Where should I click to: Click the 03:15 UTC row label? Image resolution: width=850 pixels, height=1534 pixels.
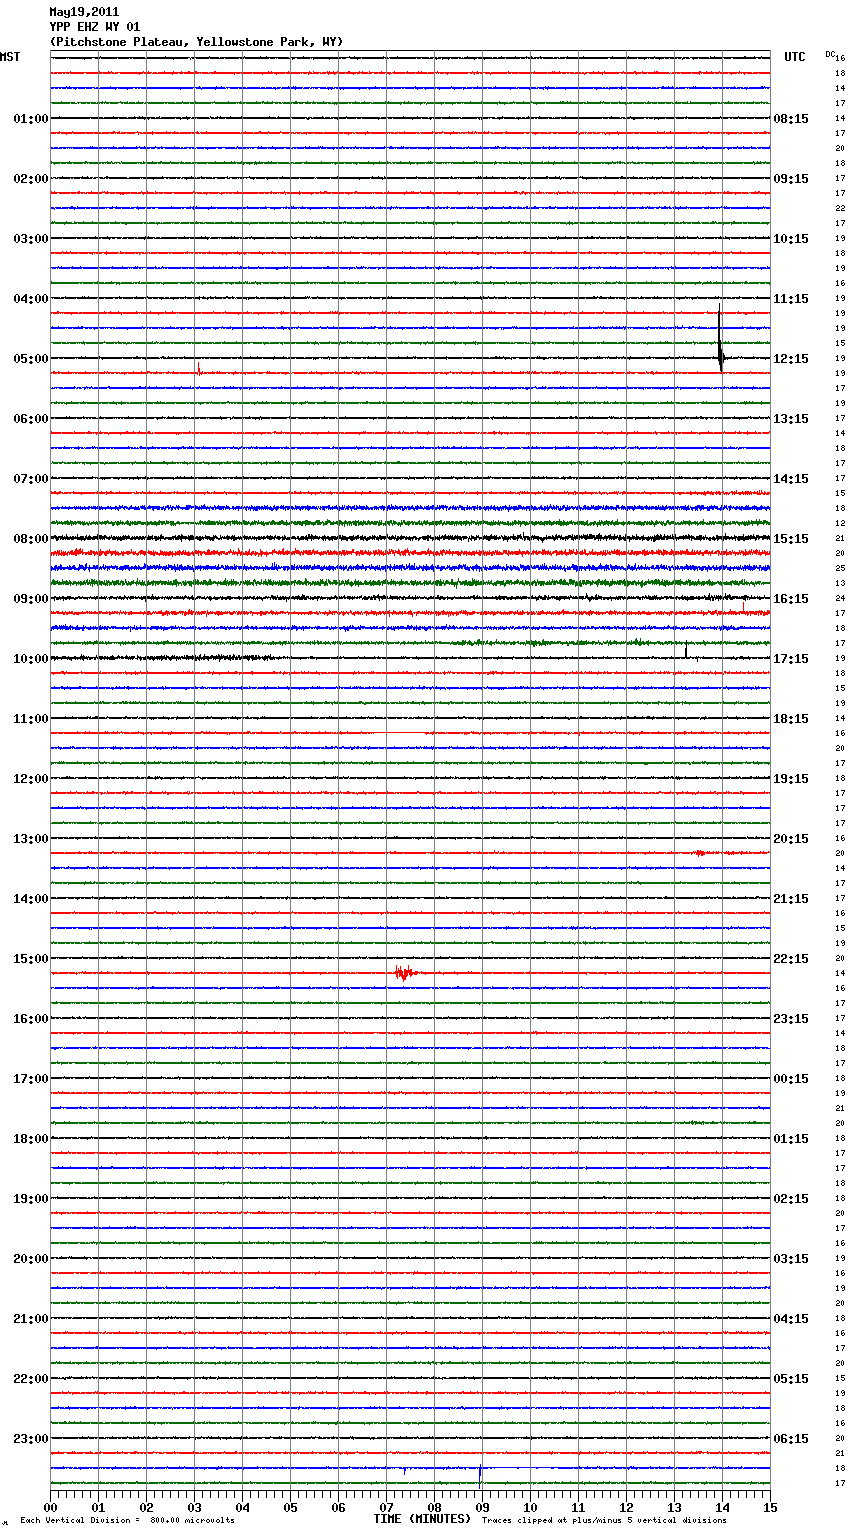(x=791, y=1259)
